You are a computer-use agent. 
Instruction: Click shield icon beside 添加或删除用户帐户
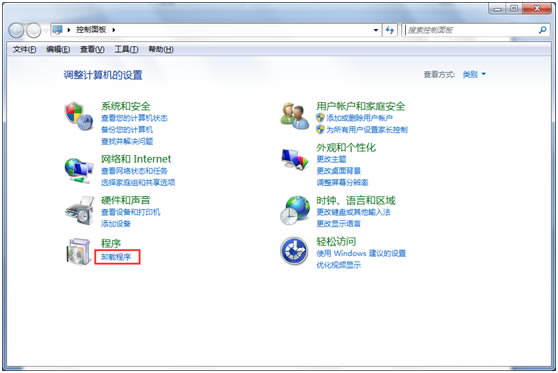click(x=320, y=117)
